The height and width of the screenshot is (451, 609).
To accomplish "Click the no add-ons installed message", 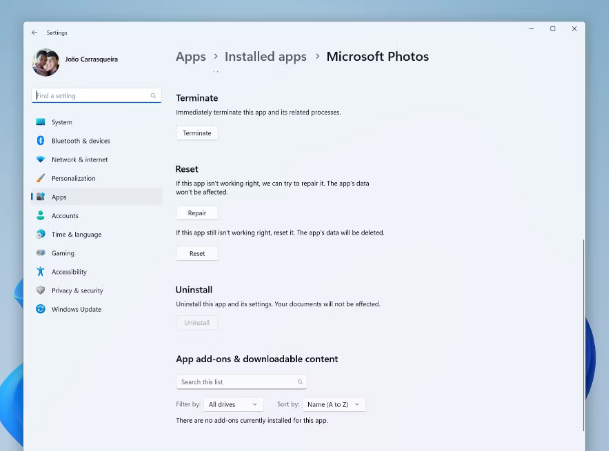I will (x=252, y=420).
